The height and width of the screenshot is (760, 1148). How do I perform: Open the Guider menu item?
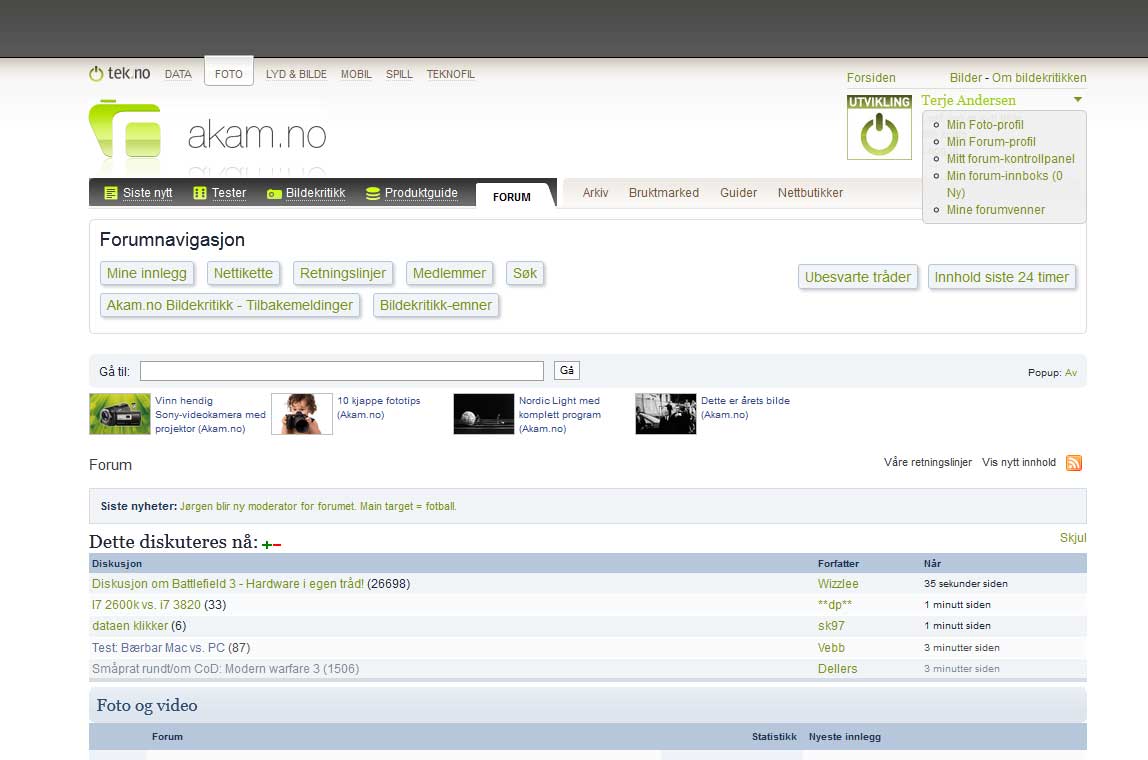(738, 193)
